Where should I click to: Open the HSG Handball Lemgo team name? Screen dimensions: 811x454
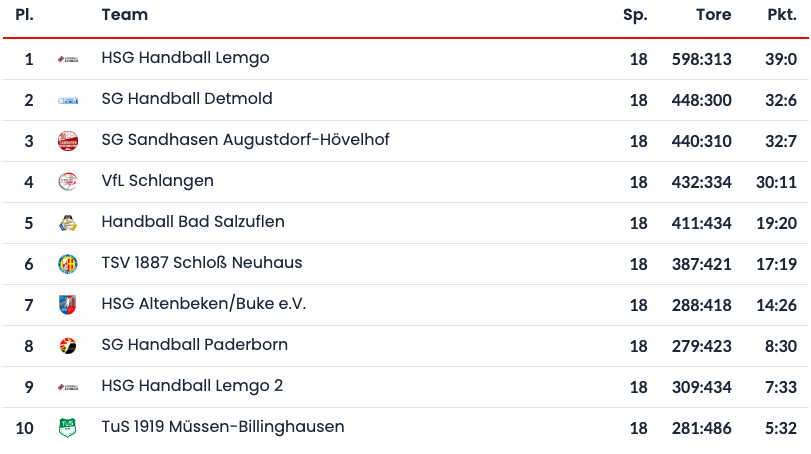(x=185, y=58)
